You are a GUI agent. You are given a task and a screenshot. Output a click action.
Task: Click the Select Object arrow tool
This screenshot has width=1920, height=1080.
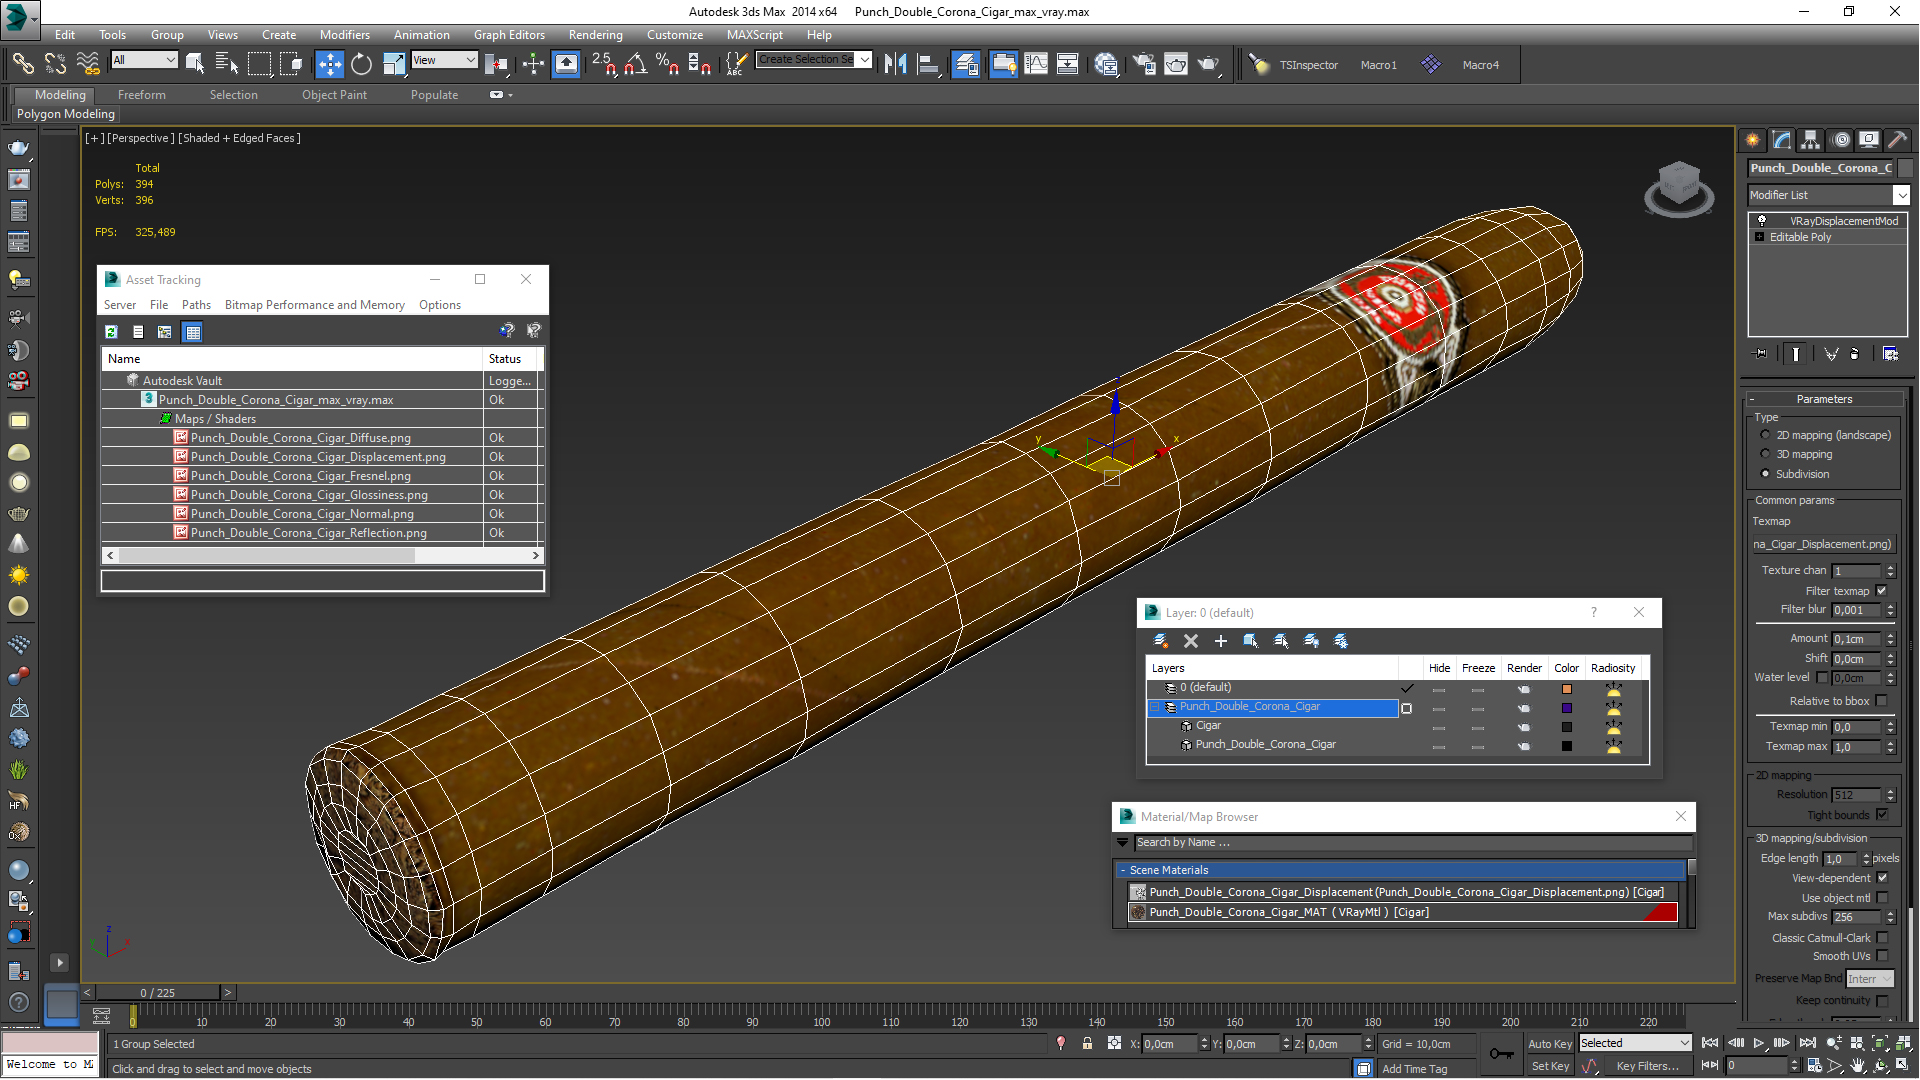pos(195,64)
